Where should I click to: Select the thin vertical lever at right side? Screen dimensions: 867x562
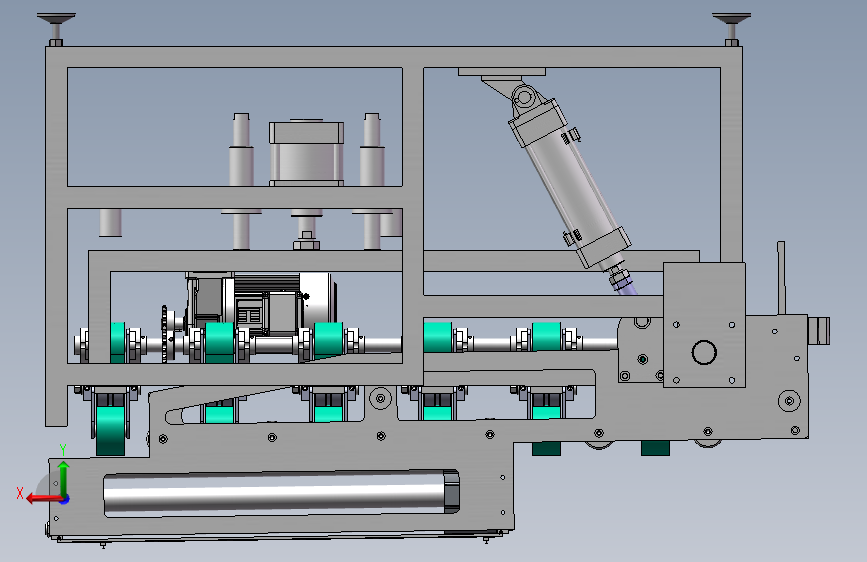[x=781, y=278]
